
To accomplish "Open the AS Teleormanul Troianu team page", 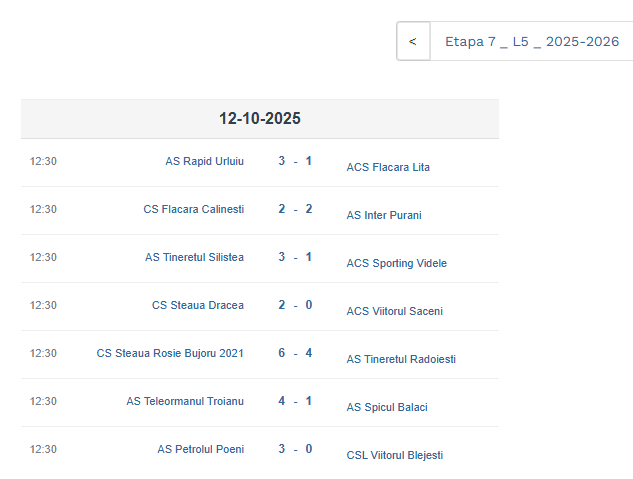I will [x=185, y=401].
